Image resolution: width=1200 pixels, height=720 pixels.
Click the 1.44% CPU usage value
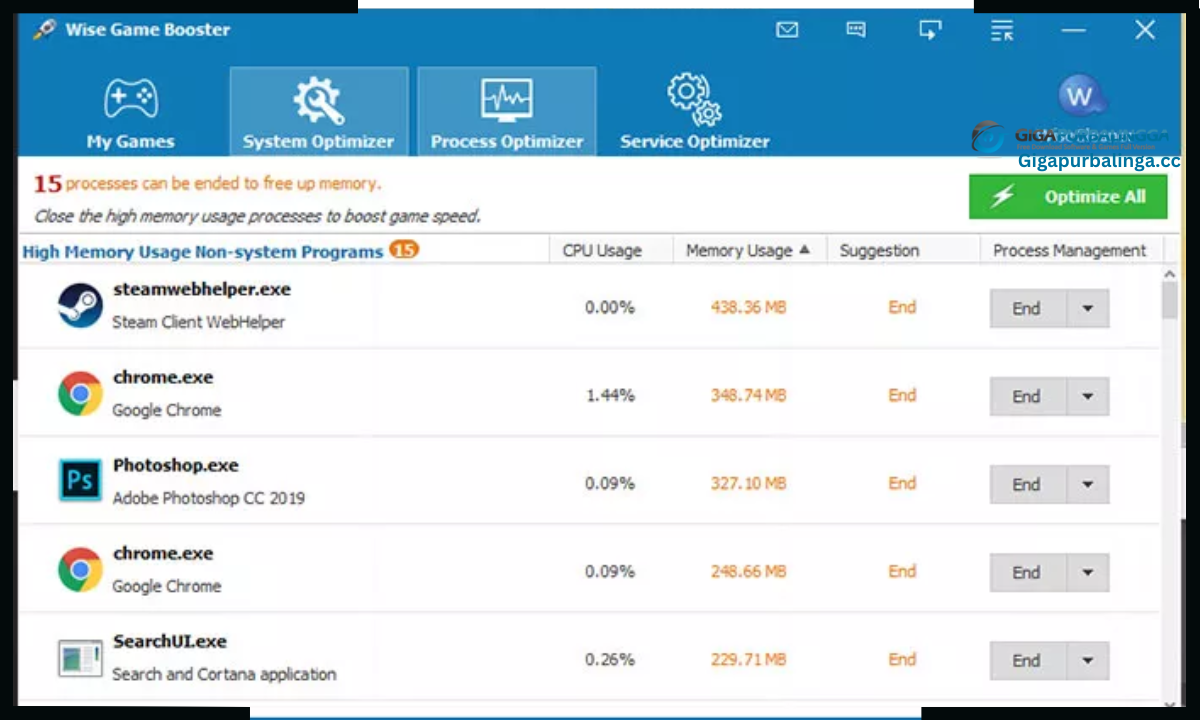point(610,396)
